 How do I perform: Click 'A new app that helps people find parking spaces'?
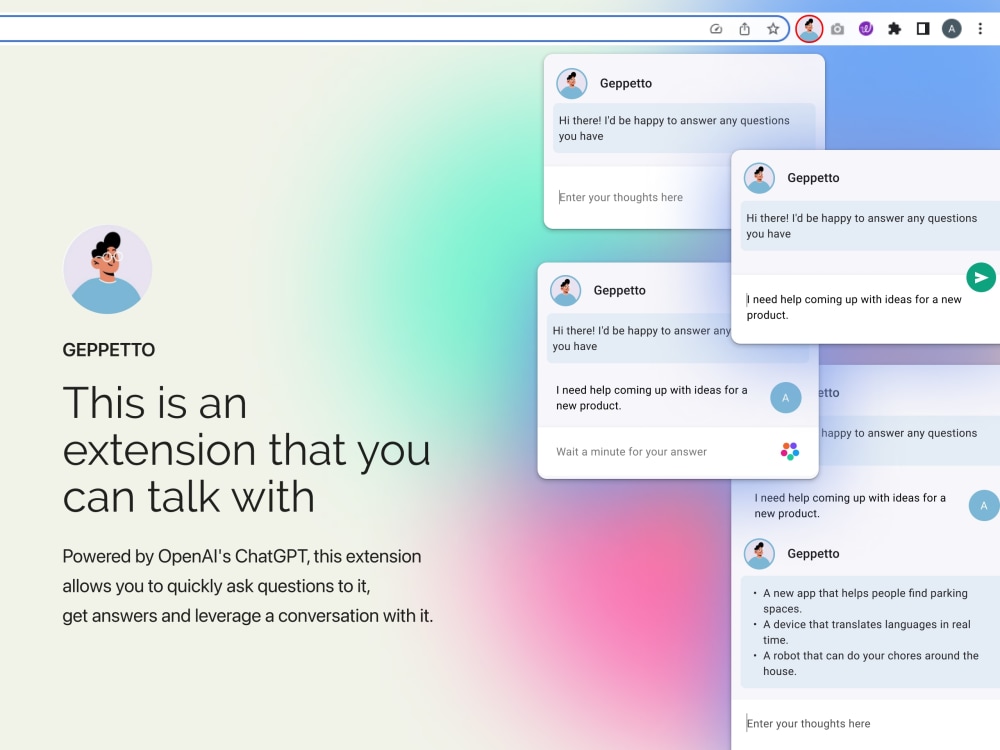[x=865, y=601]
